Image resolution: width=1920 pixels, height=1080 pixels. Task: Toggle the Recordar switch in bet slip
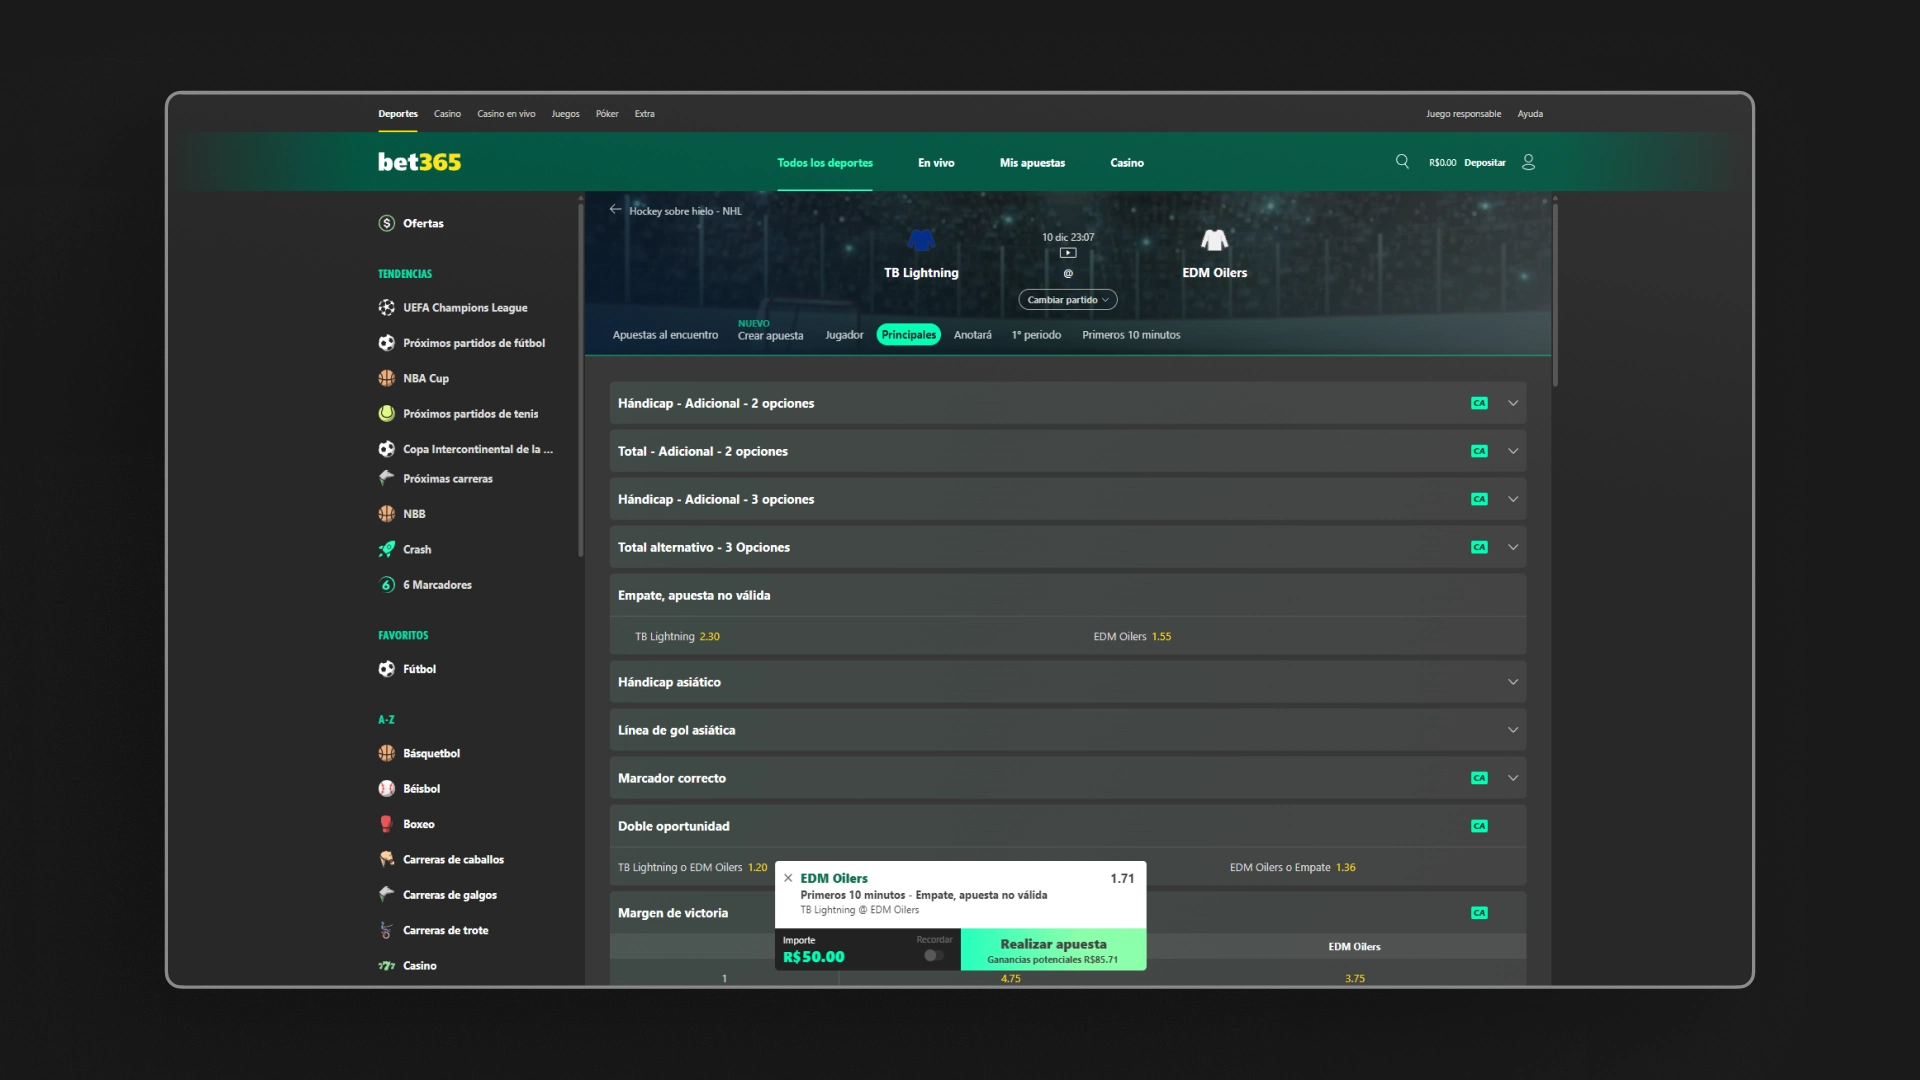934,955
